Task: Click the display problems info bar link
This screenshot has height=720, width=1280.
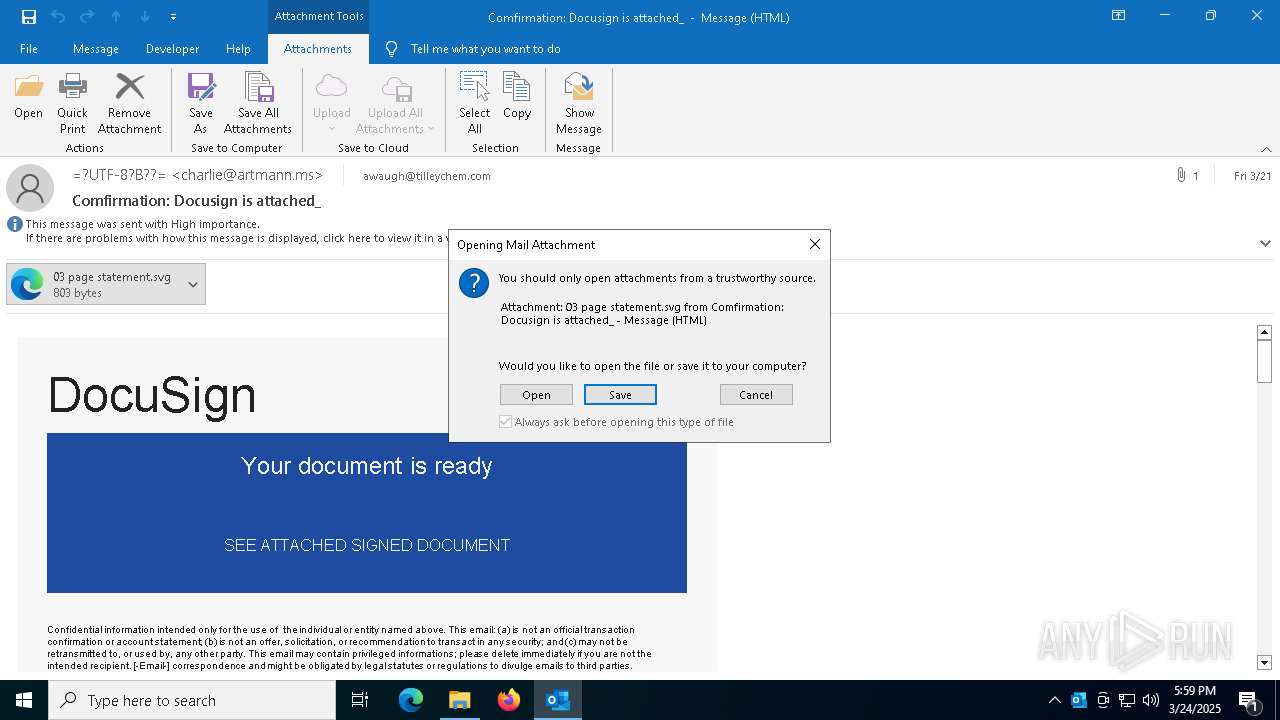Action: coord(236,238)
